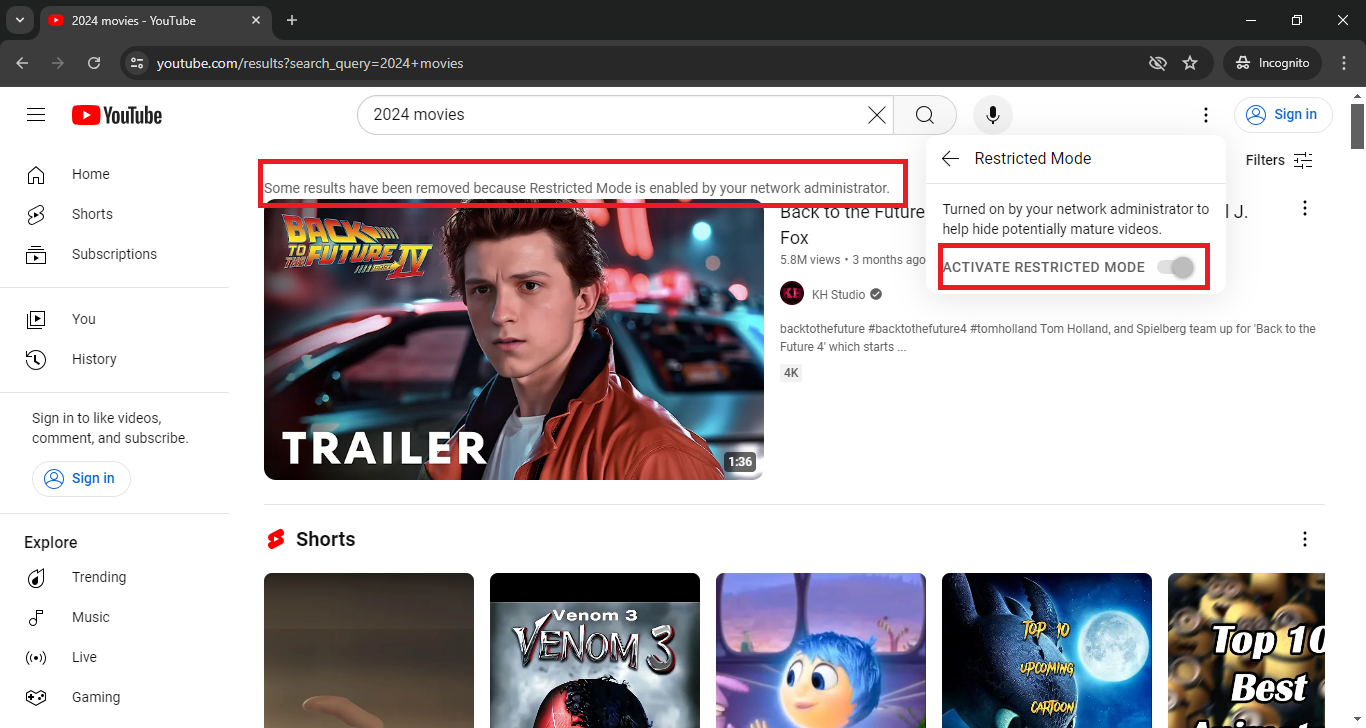Screen dimensions: 1366x728
Task: Open a new tab with the plus button
Action: pos(292,20)
